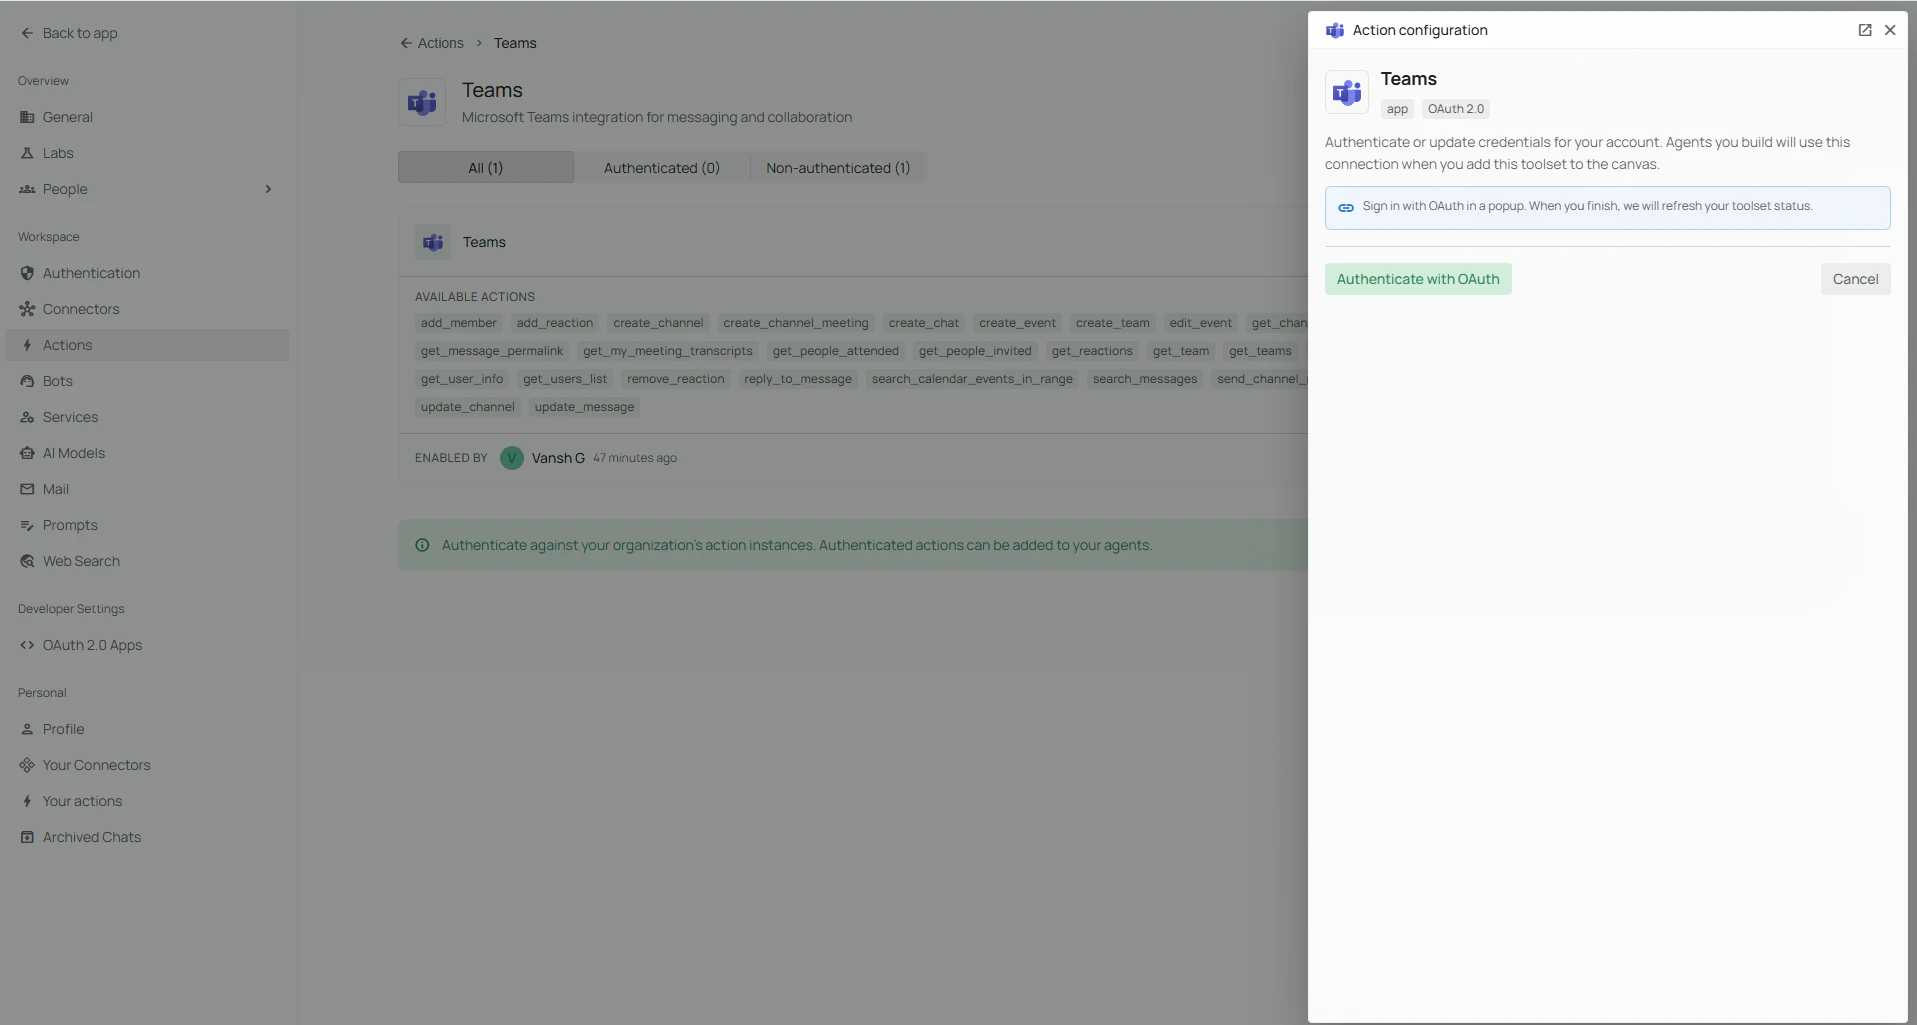Open the Prompts panel
Image resolution: width=1917 pixels, height=1025 pixels.
coord(69,524)
